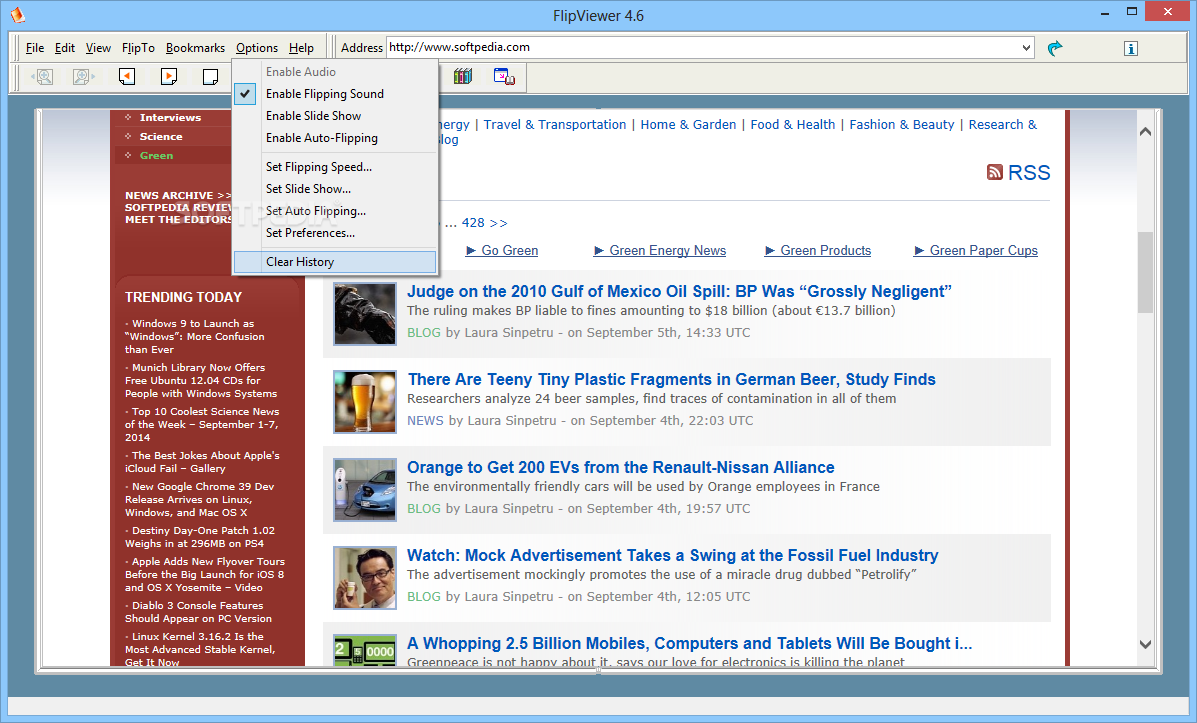Click Green Energy News ad link

[x=660, y=250]
